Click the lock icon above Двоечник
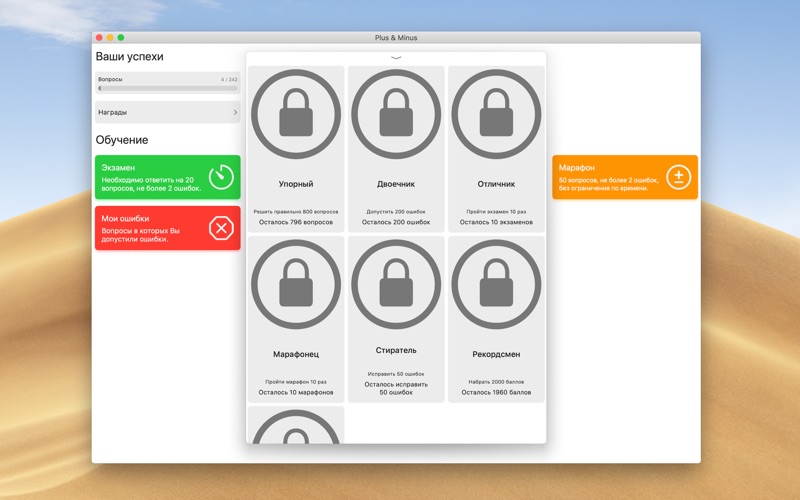This screenshot has width=800, height=500. click(x=396, y=114)
